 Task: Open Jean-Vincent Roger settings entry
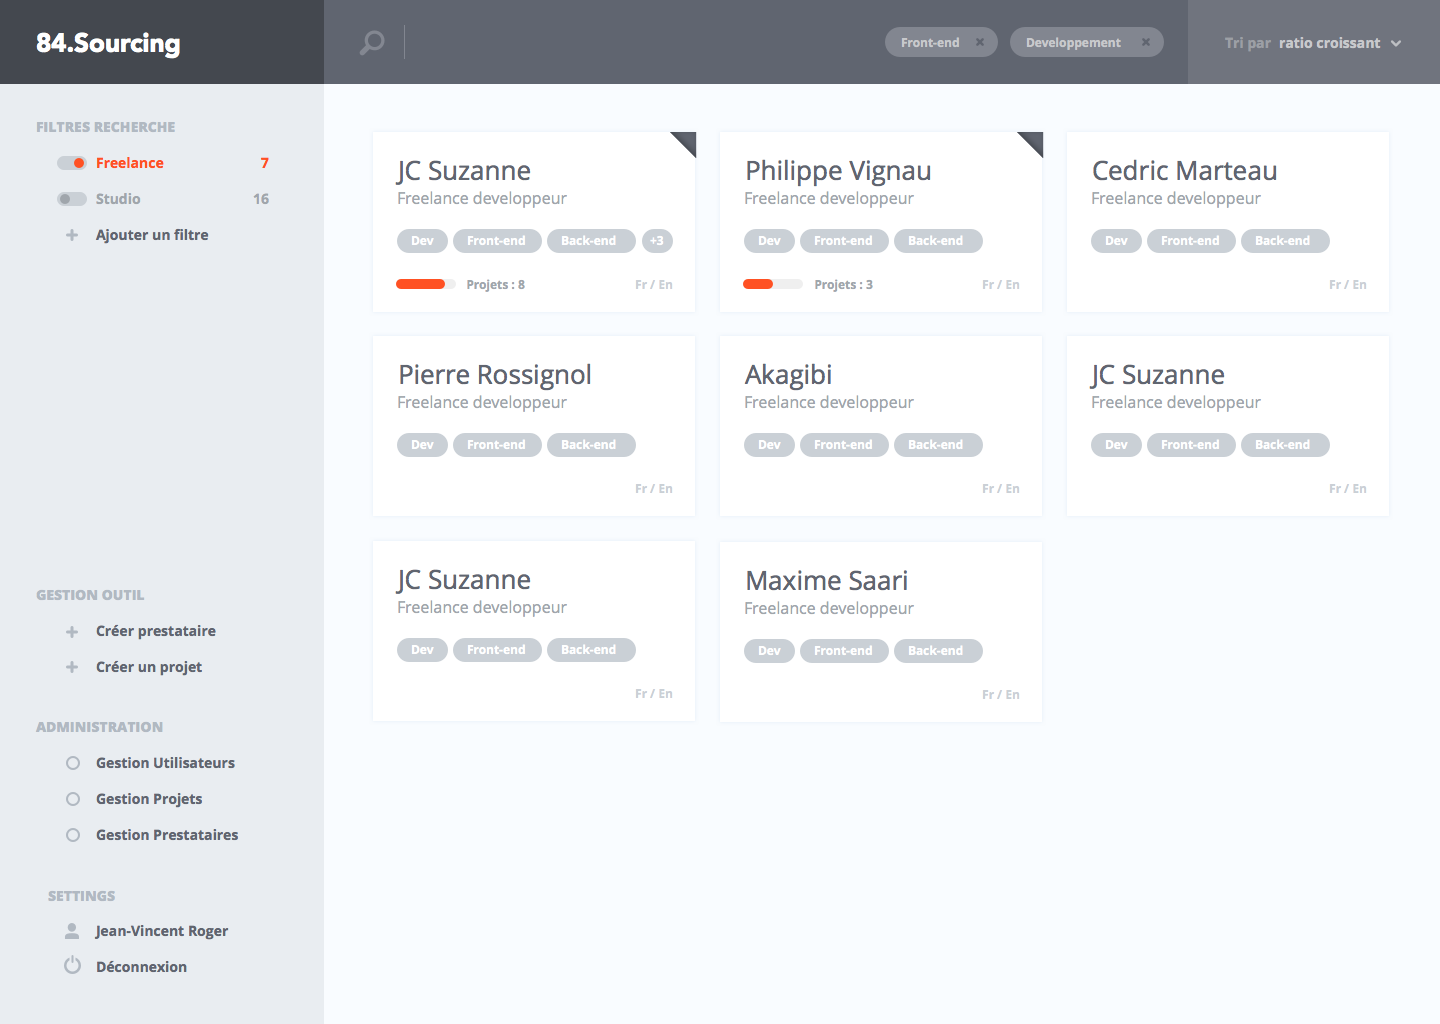click(162, 931)
